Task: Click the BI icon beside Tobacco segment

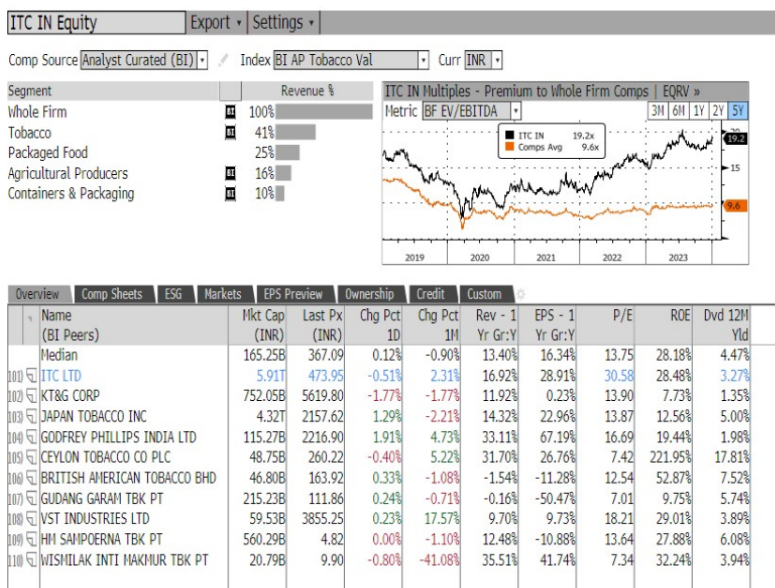Action: coord(230,132)
